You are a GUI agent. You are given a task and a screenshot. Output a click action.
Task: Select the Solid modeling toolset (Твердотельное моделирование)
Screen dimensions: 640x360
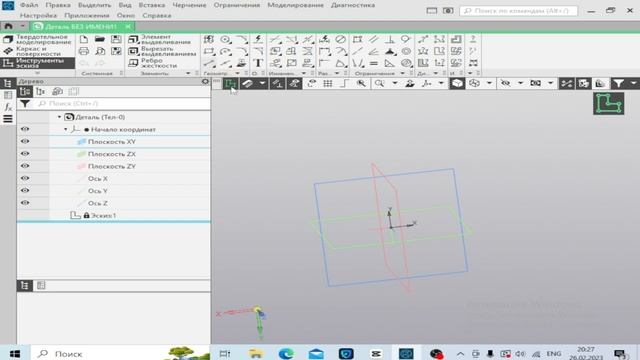[x=37, y=40]
